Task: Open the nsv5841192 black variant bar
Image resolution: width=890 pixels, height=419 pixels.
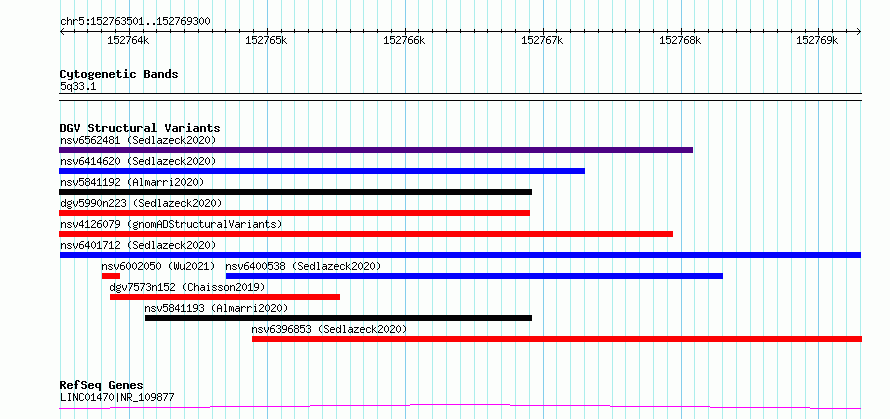Action: coord(295,192)
